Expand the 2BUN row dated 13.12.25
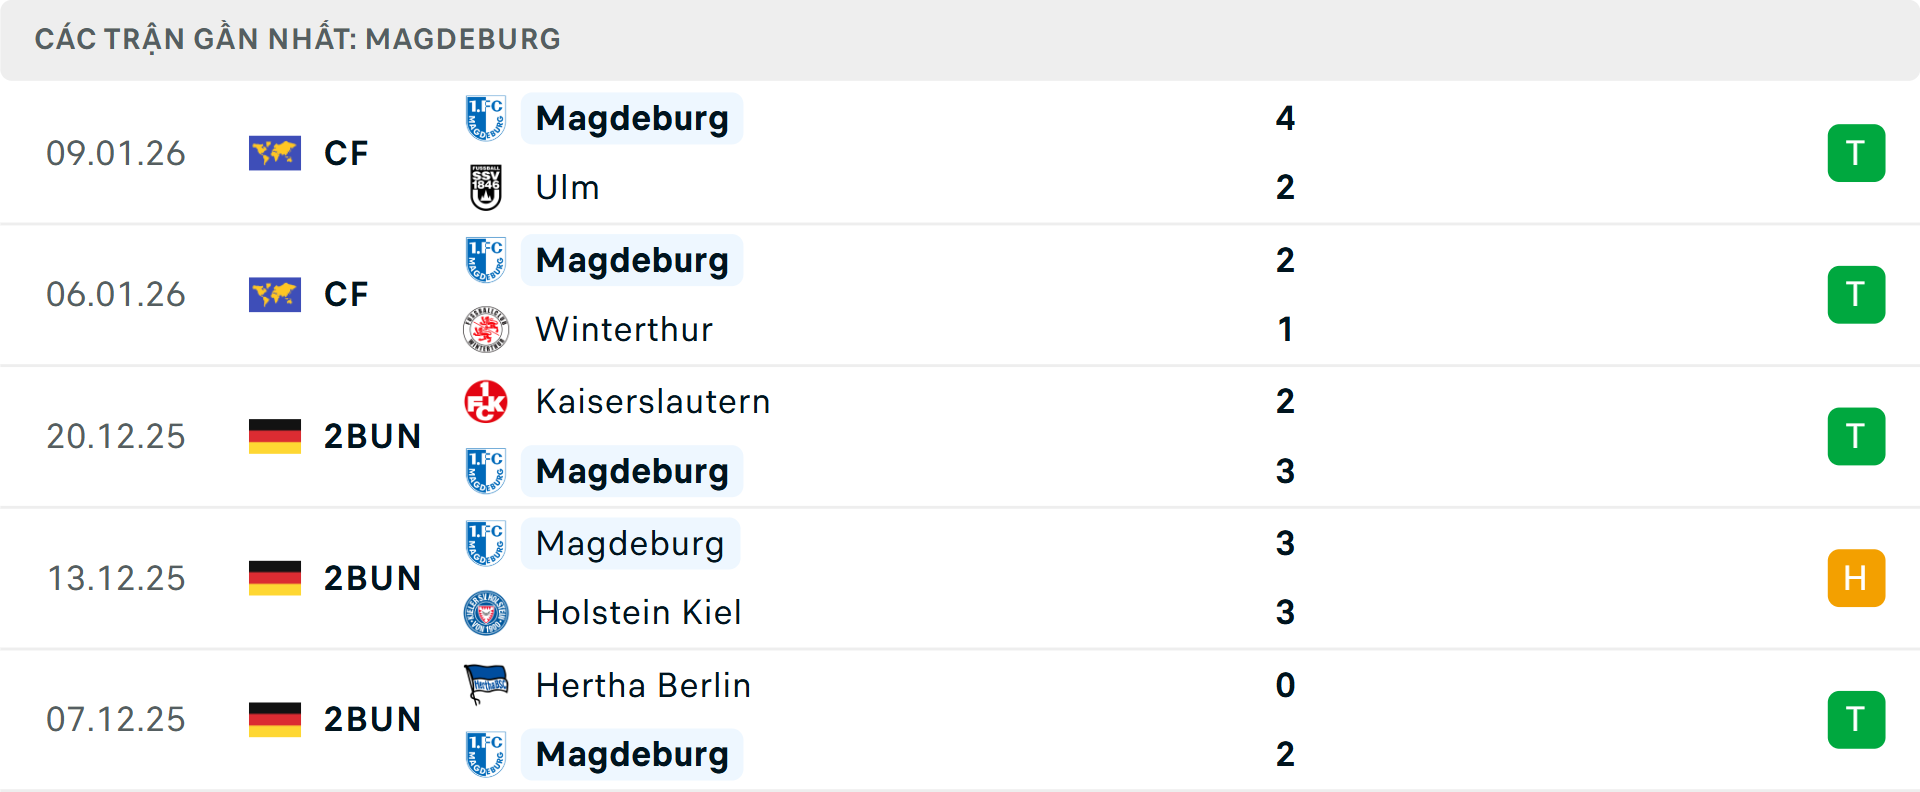This screenshot has width=1920, height=792. coord(373,578)
